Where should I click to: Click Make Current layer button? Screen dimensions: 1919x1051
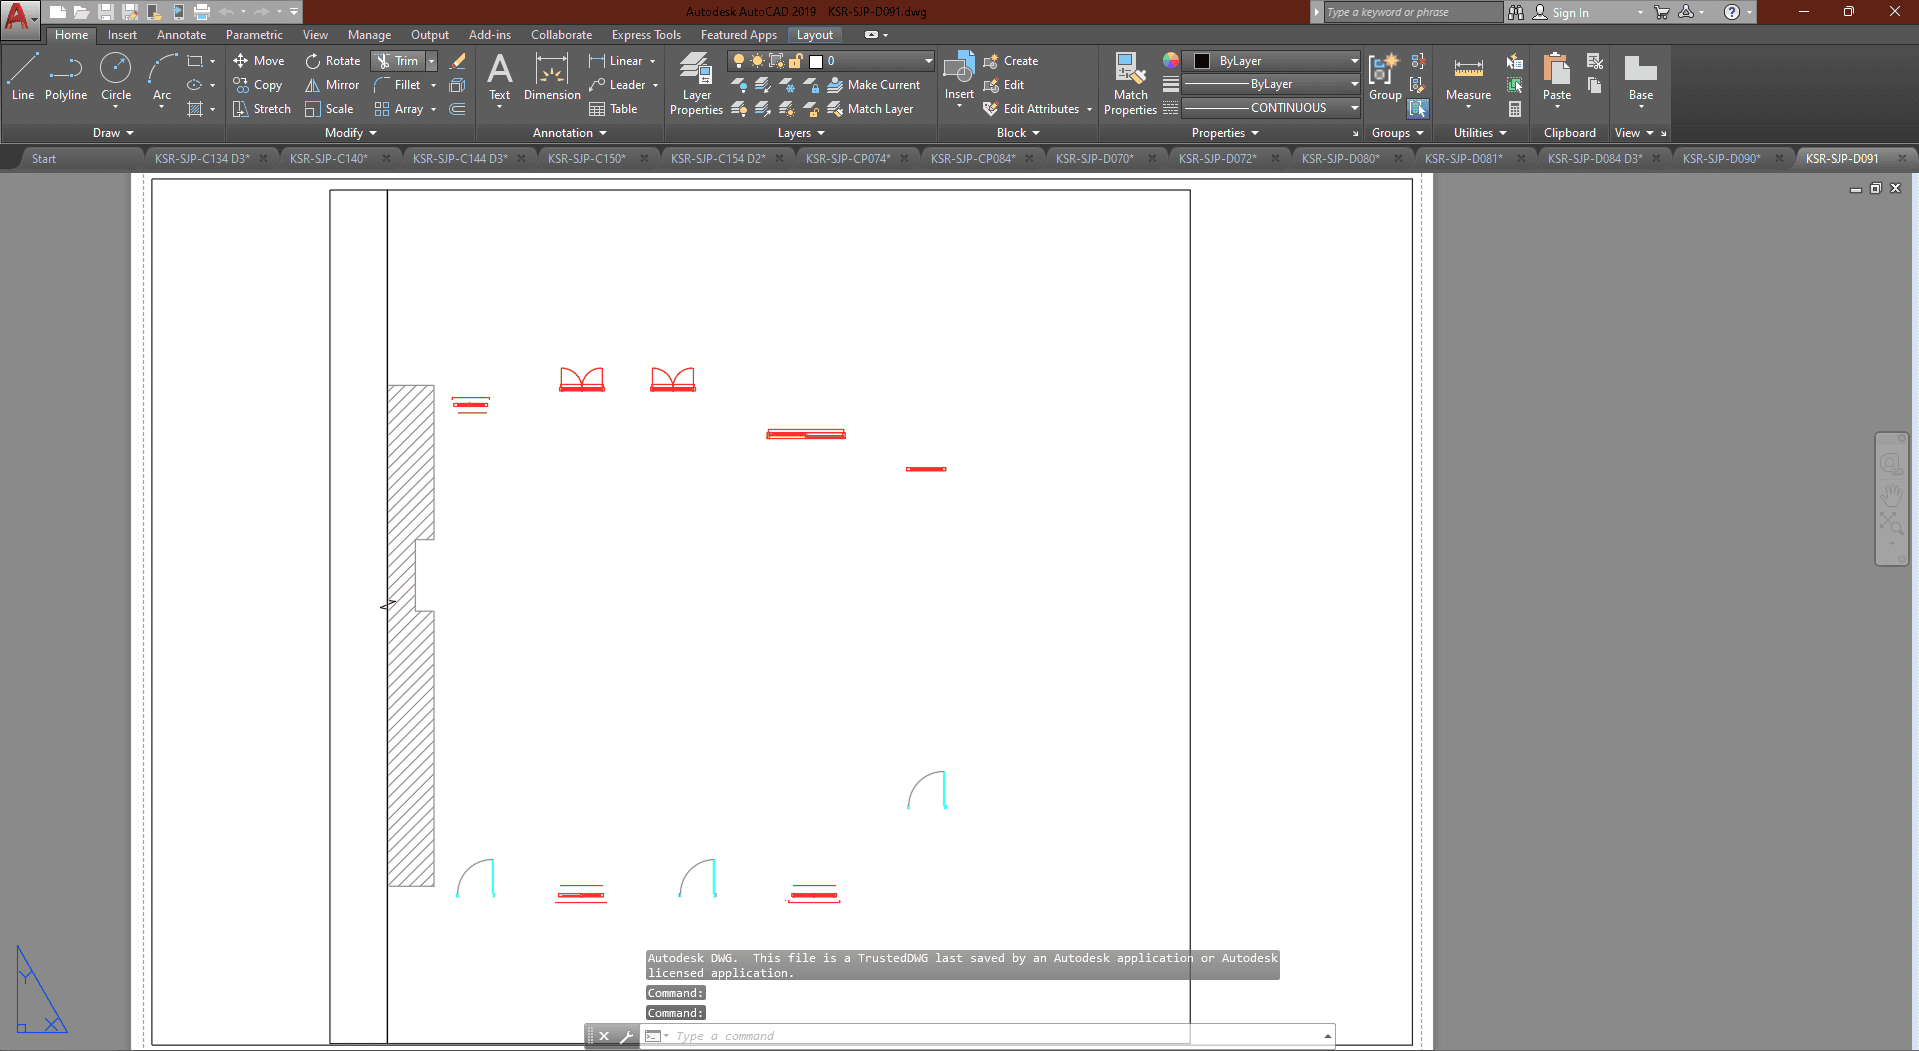click(874, 85)
